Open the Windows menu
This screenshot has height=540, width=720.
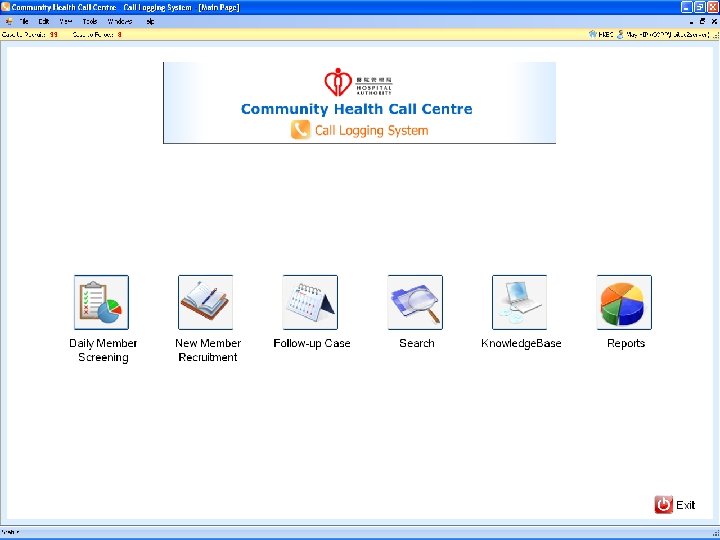tap(120, 21)
